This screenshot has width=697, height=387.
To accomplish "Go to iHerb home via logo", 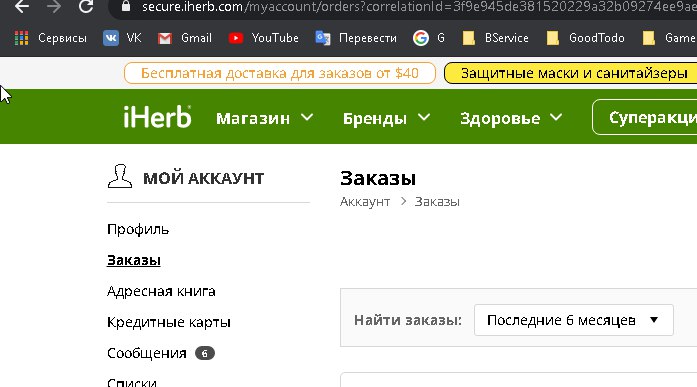I will pos(157,117).
